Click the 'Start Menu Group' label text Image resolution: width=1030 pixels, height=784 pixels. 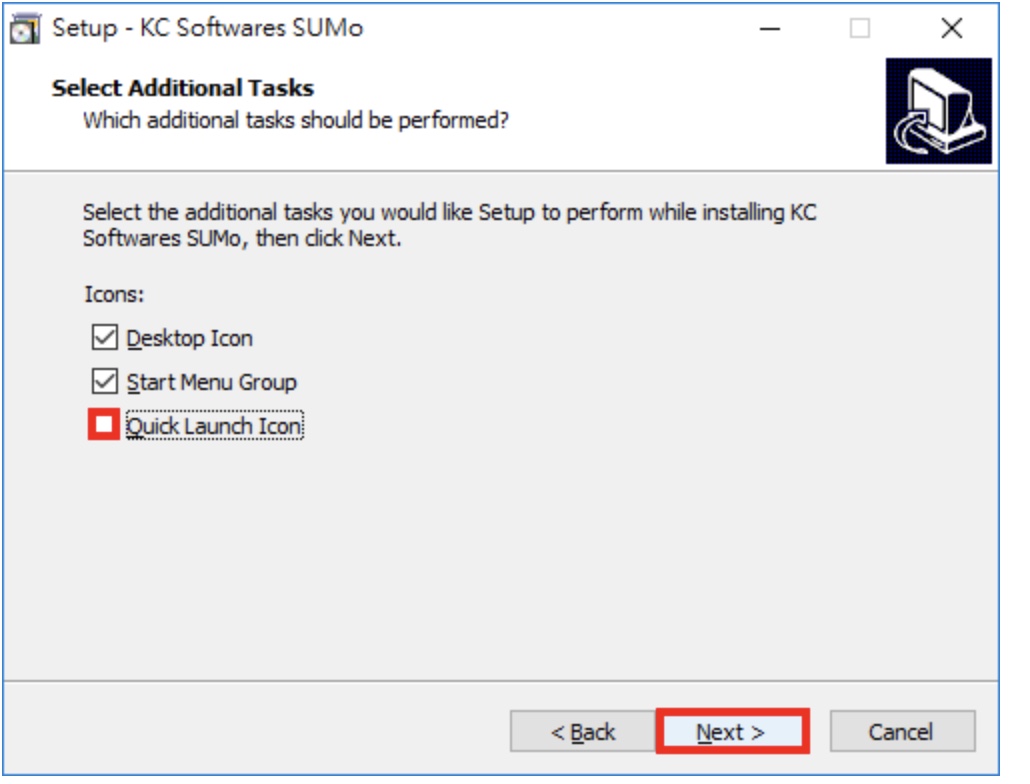point(212,382)
